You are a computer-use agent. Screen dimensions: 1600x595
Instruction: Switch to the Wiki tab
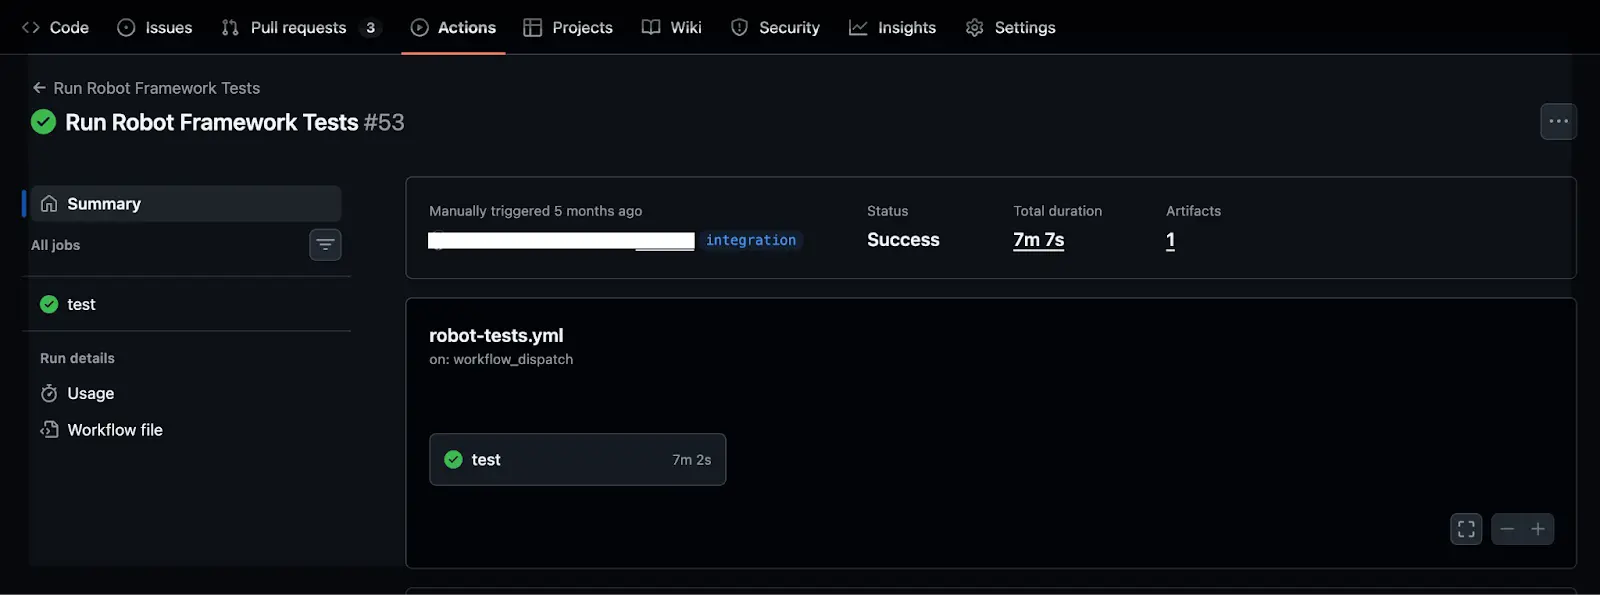[672, 27]
